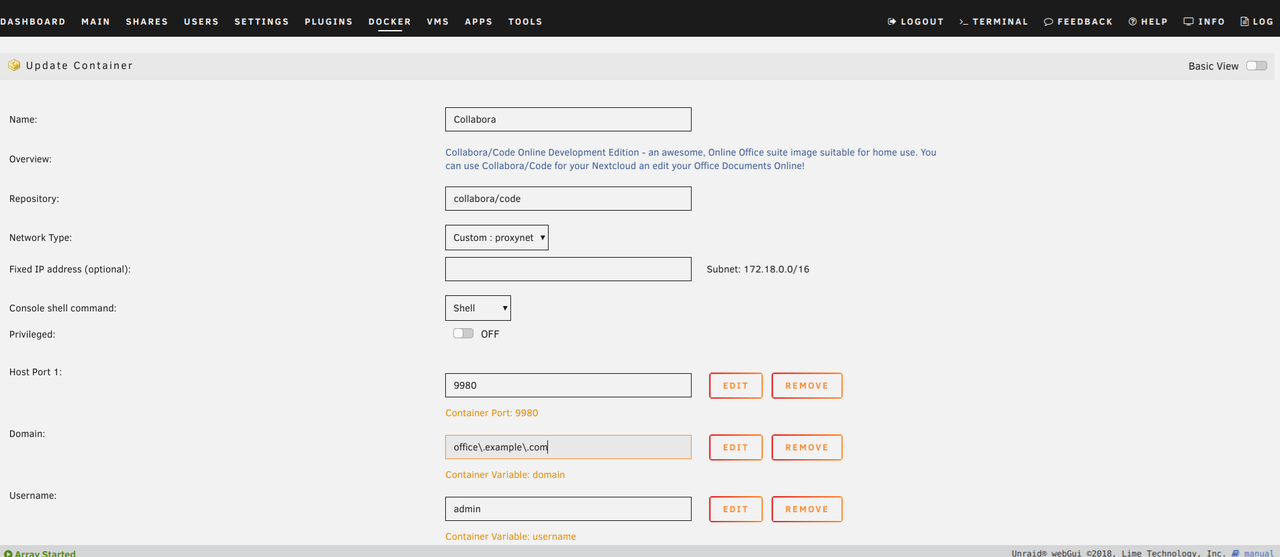Open the manual book icon link
Screen dimensions: 1280x557
point(1236,553)
